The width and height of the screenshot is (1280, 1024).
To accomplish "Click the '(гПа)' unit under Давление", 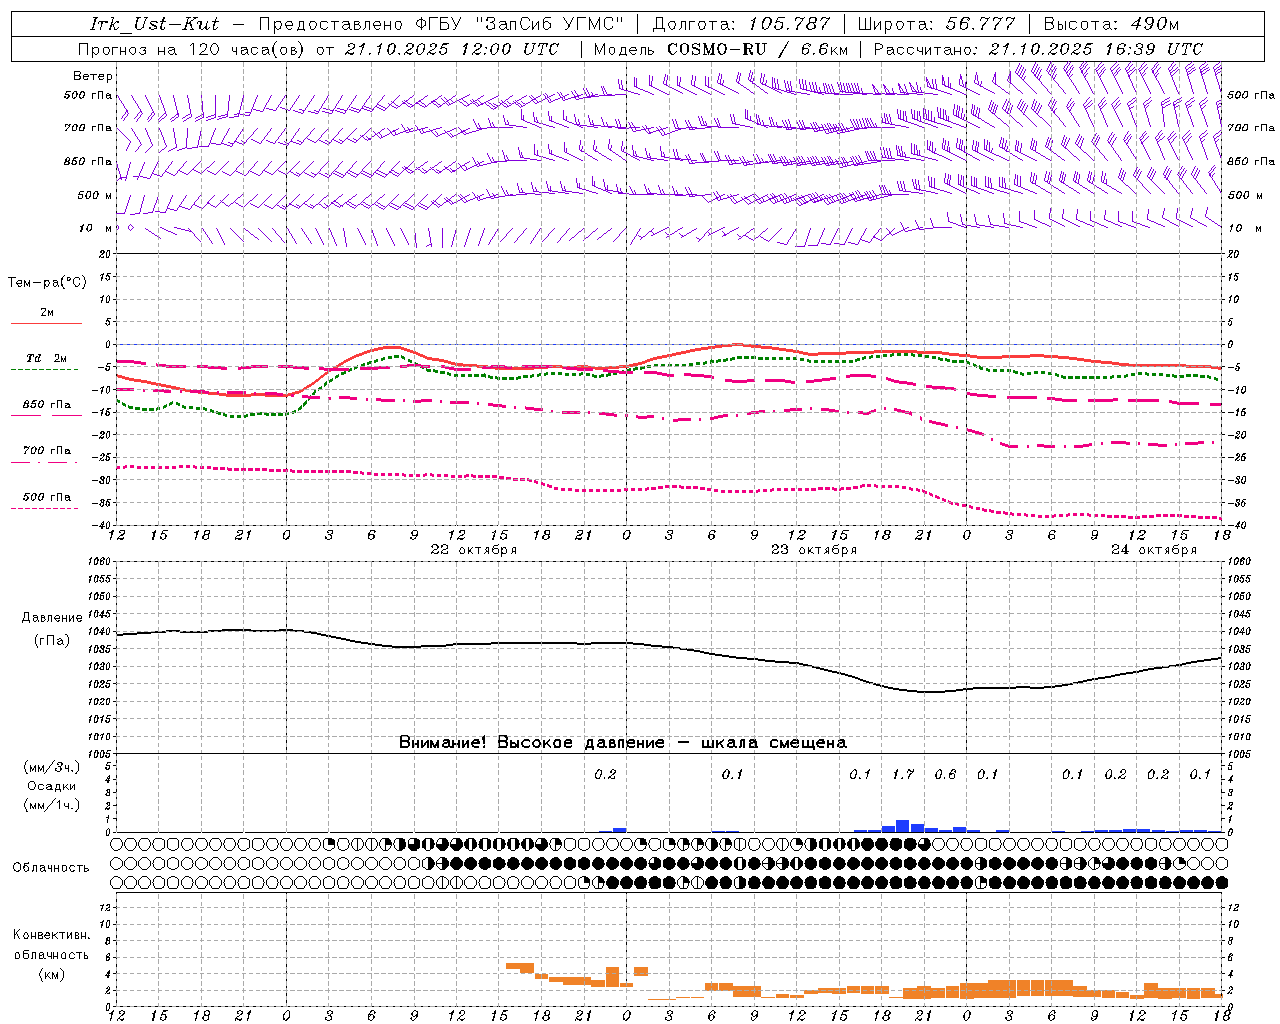I will [52, 641].
